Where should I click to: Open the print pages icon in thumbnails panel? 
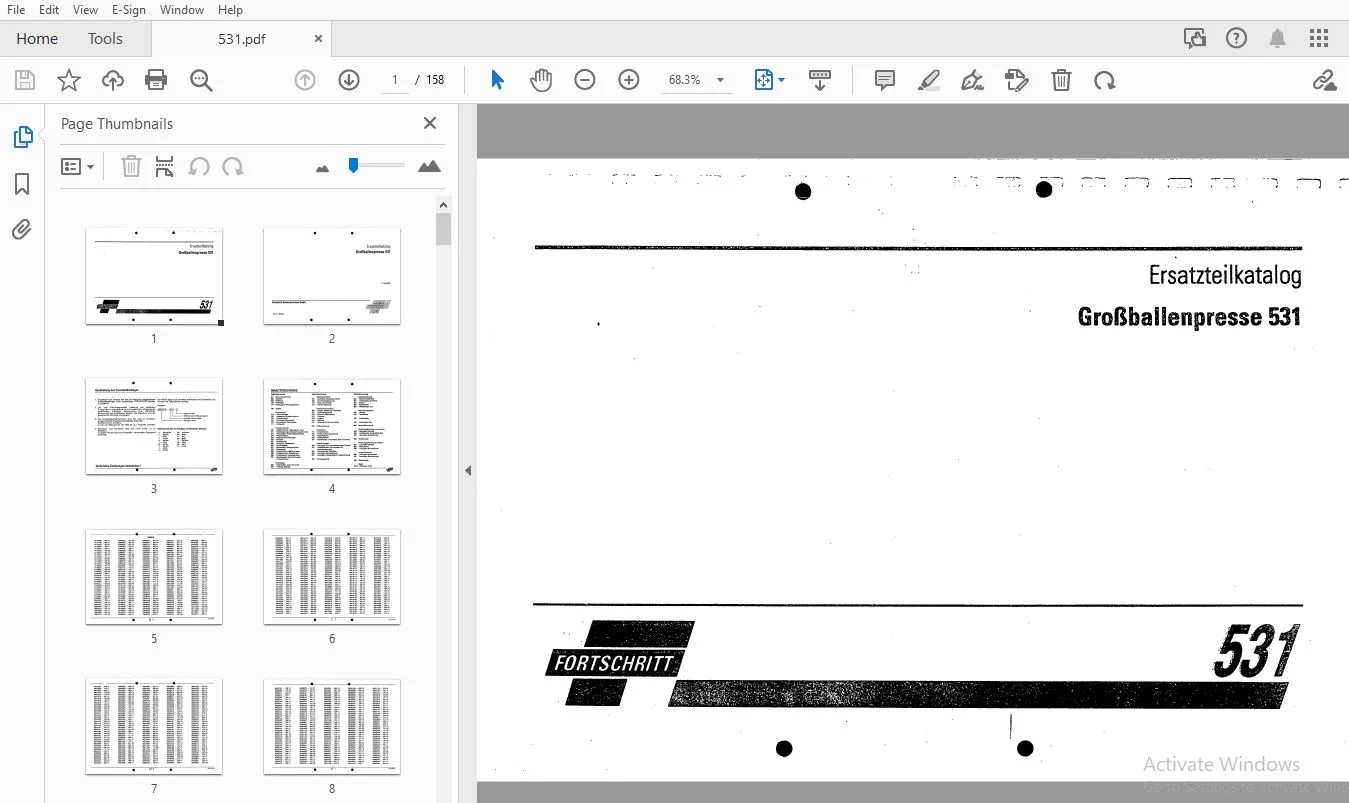165,167
